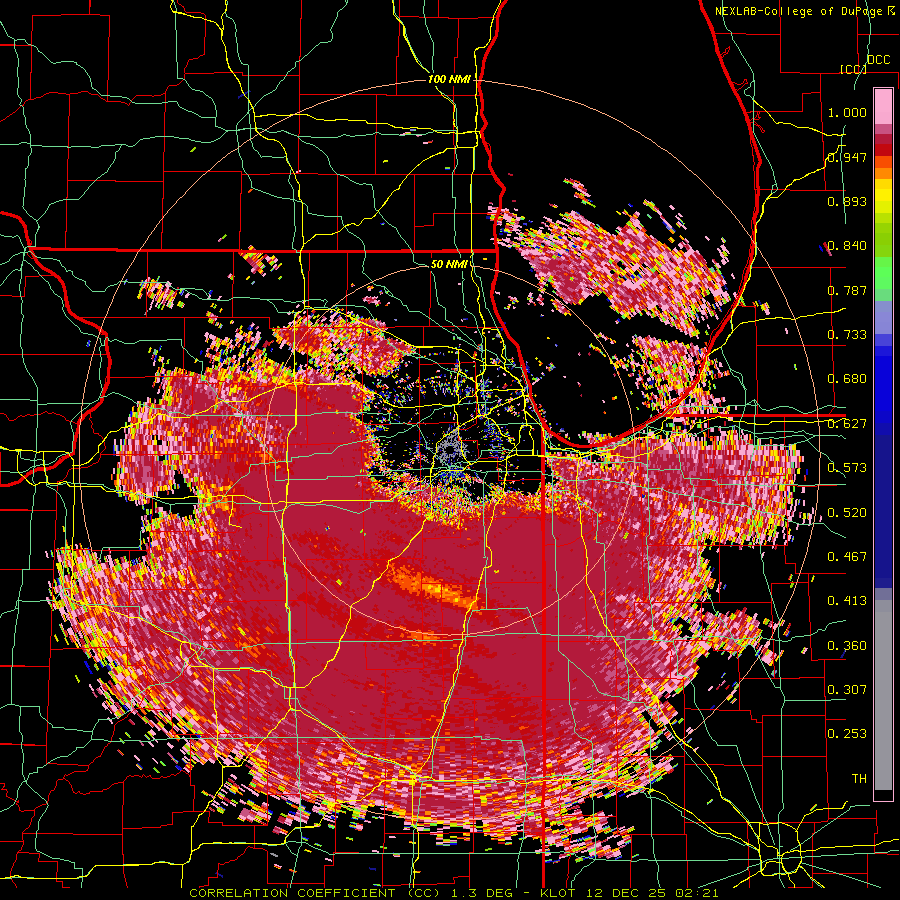
Task: Select the 0.360 scale value
Action: pos(847,646)
